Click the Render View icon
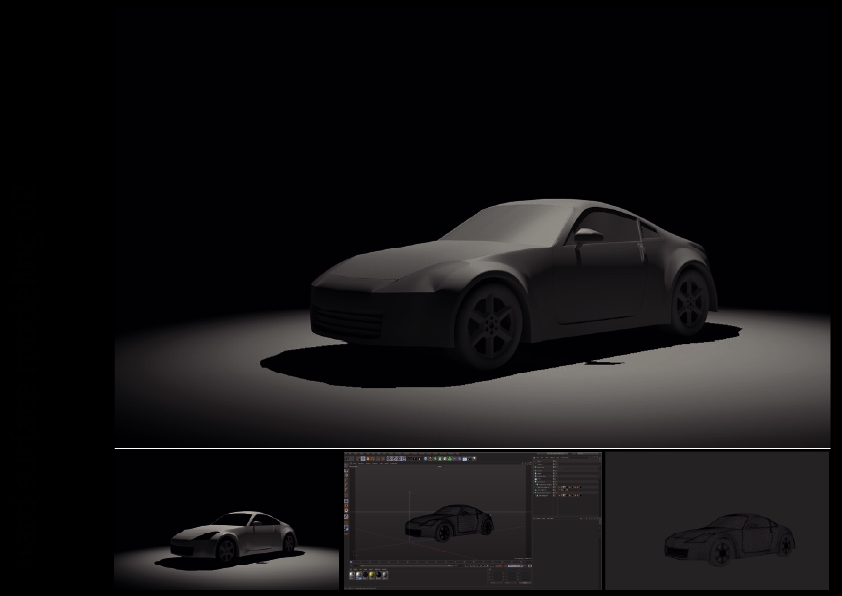 click(410, 459)
